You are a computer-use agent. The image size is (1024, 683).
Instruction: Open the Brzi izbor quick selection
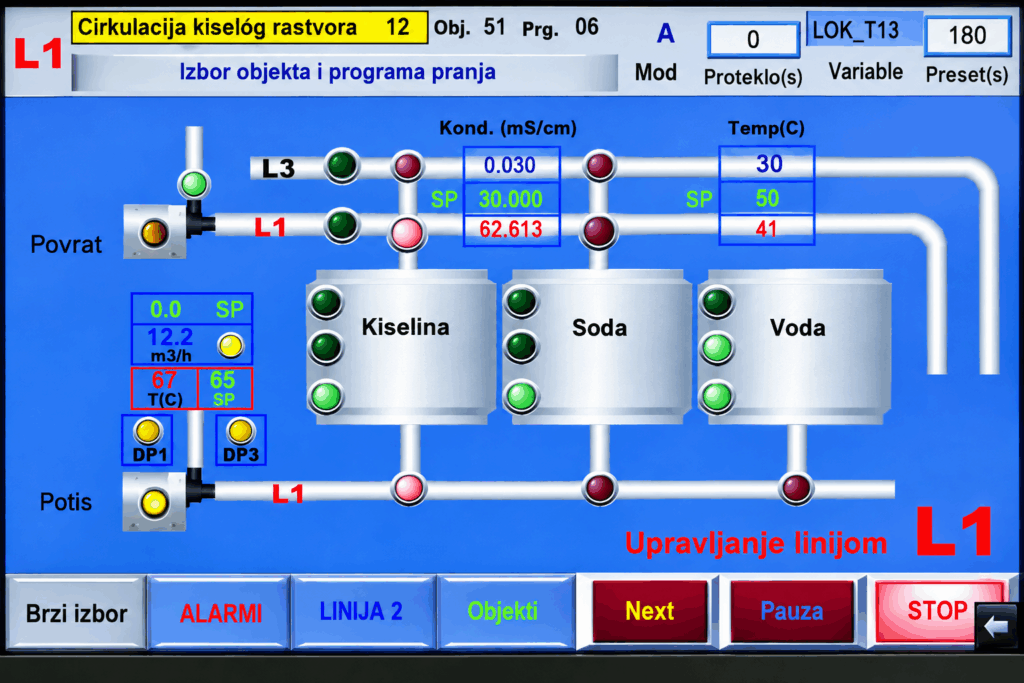point(76,613)
